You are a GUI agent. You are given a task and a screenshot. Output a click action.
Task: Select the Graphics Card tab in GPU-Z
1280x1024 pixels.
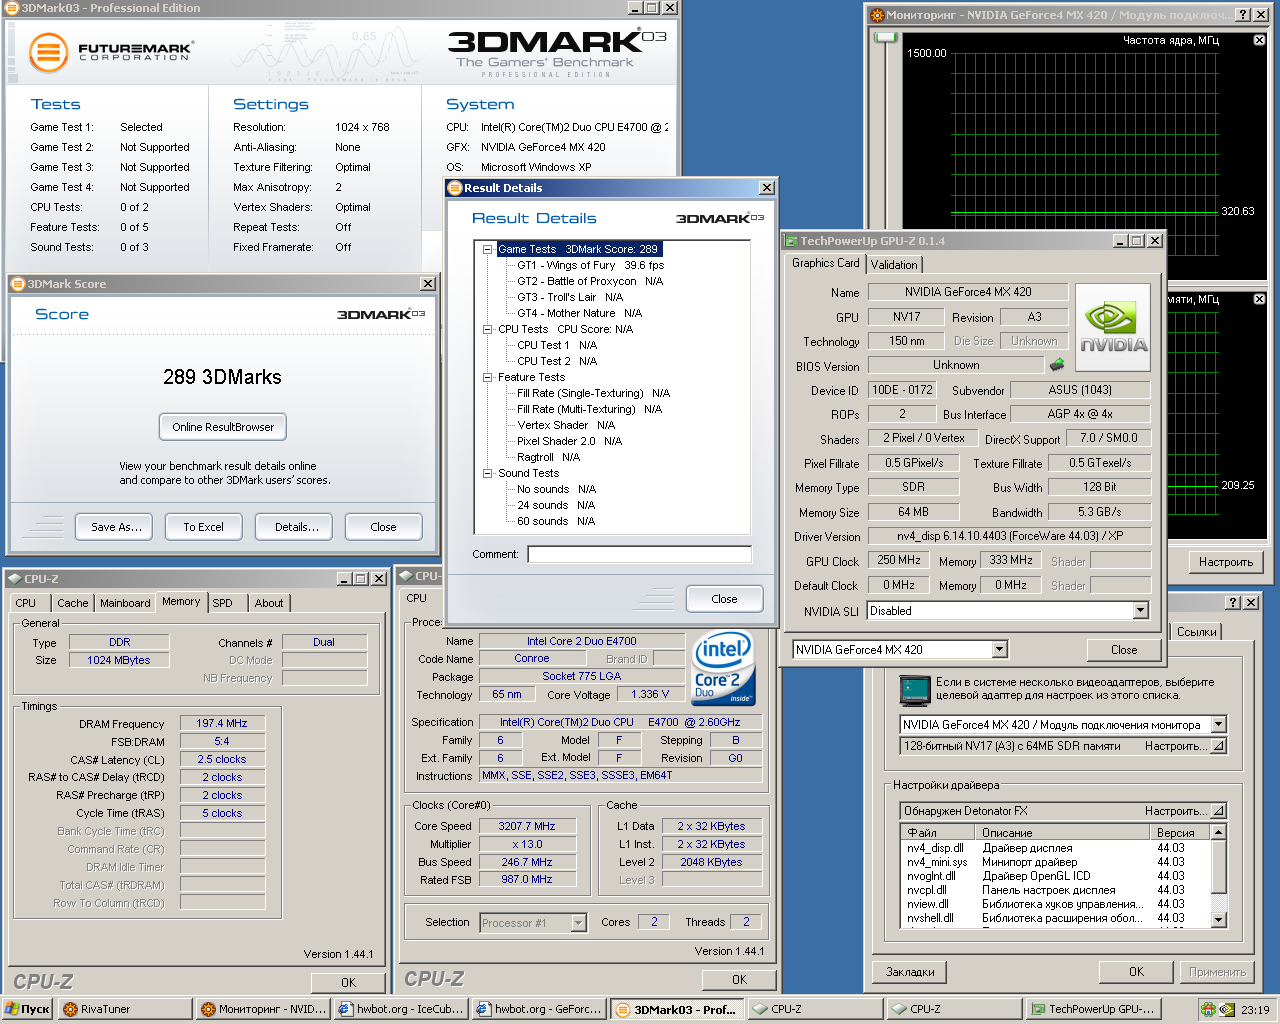(x=825, y=263)
